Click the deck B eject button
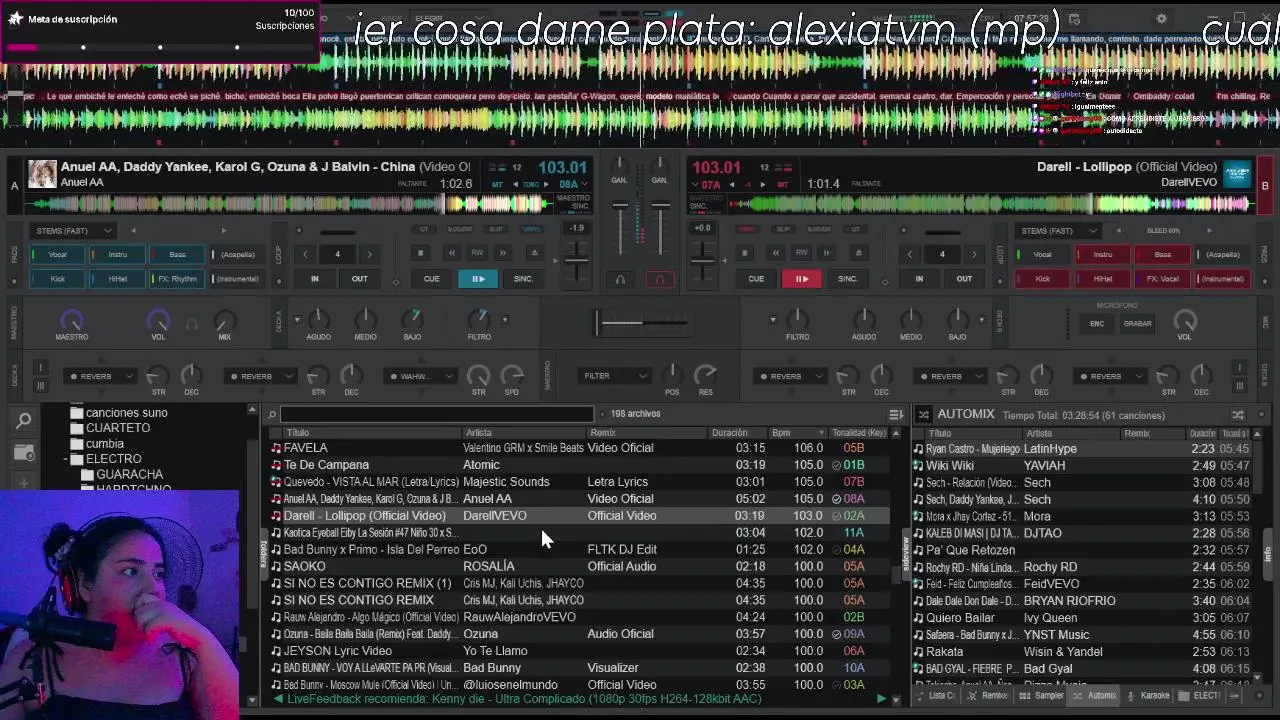The height and width of the screenshot is (720, 1280). 858,253
